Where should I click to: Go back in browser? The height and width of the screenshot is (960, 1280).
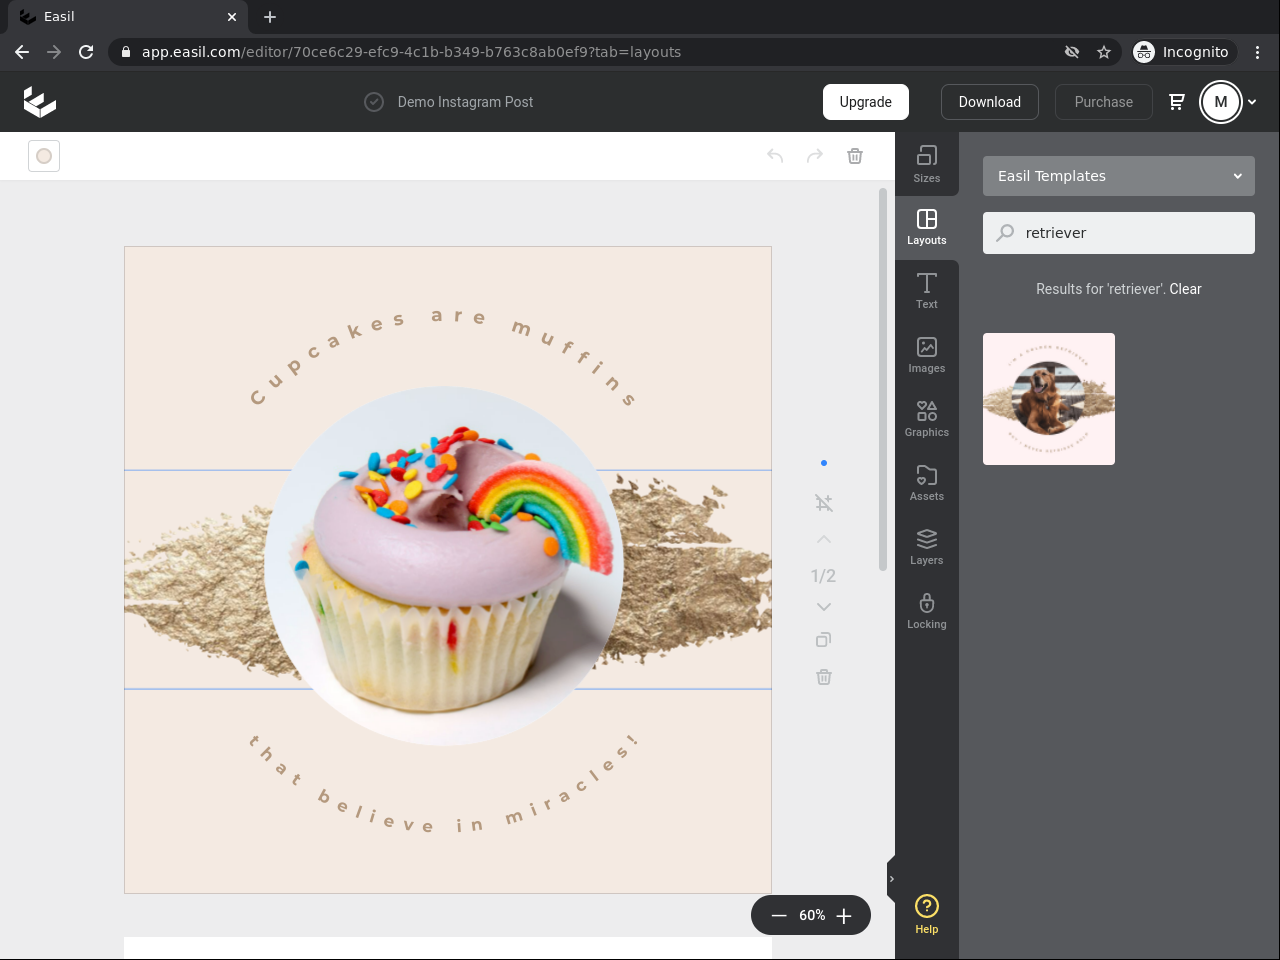[x=22, y=52]
